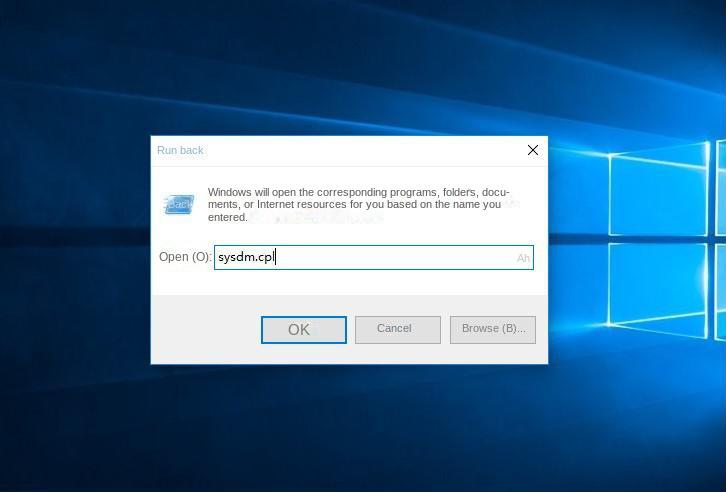Cancel the Run dialog
726x492 pixels.
point(398,330)
